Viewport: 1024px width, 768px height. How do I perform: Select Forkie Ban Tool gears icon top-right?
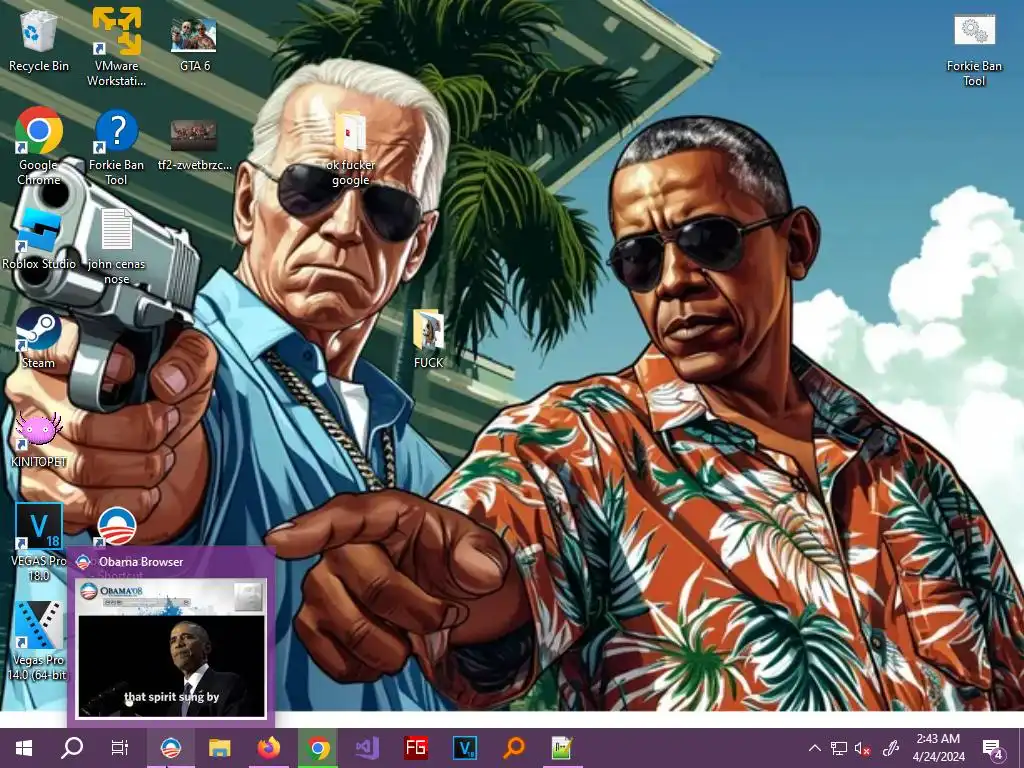tap(974, 51)
